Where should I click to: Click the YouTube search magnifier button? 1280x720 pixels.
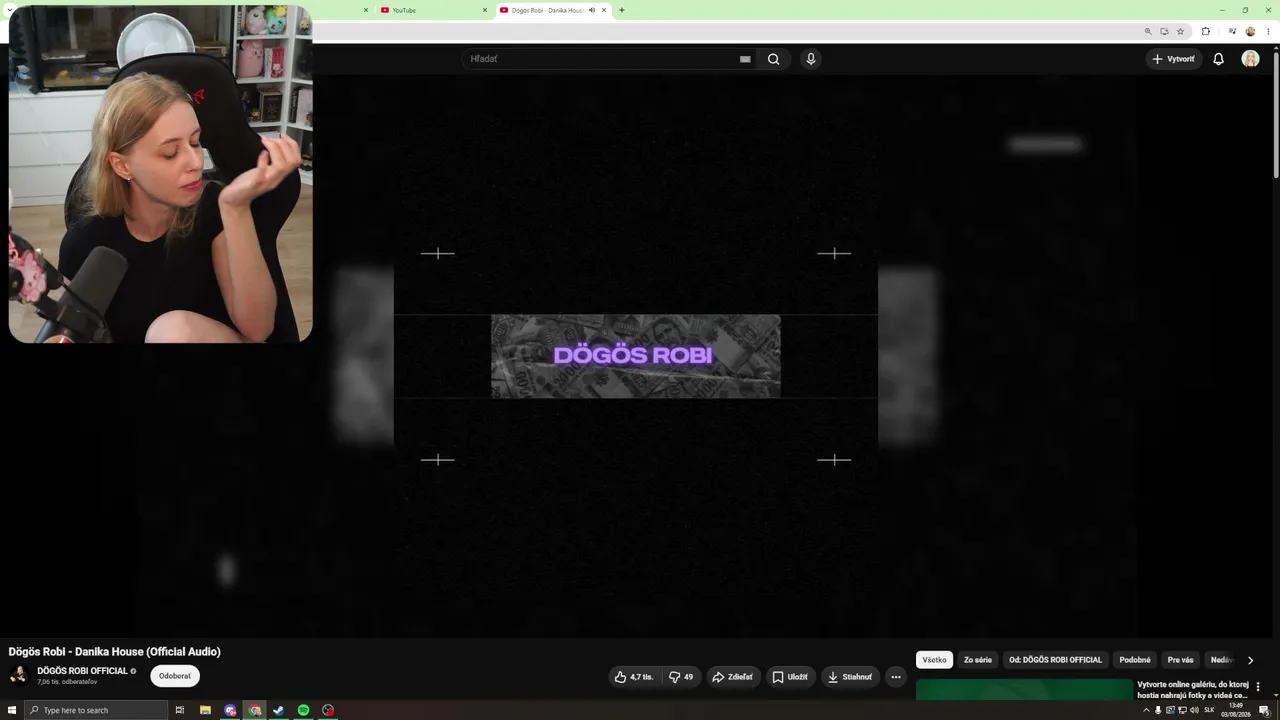(773, 59)
